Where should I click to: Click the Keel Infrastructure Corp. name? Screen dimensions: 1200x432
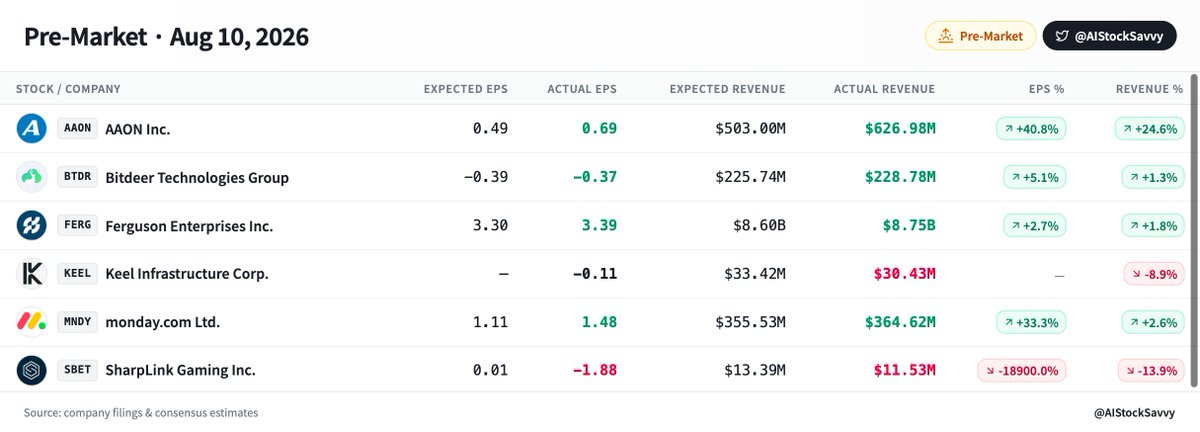point(187,274)
